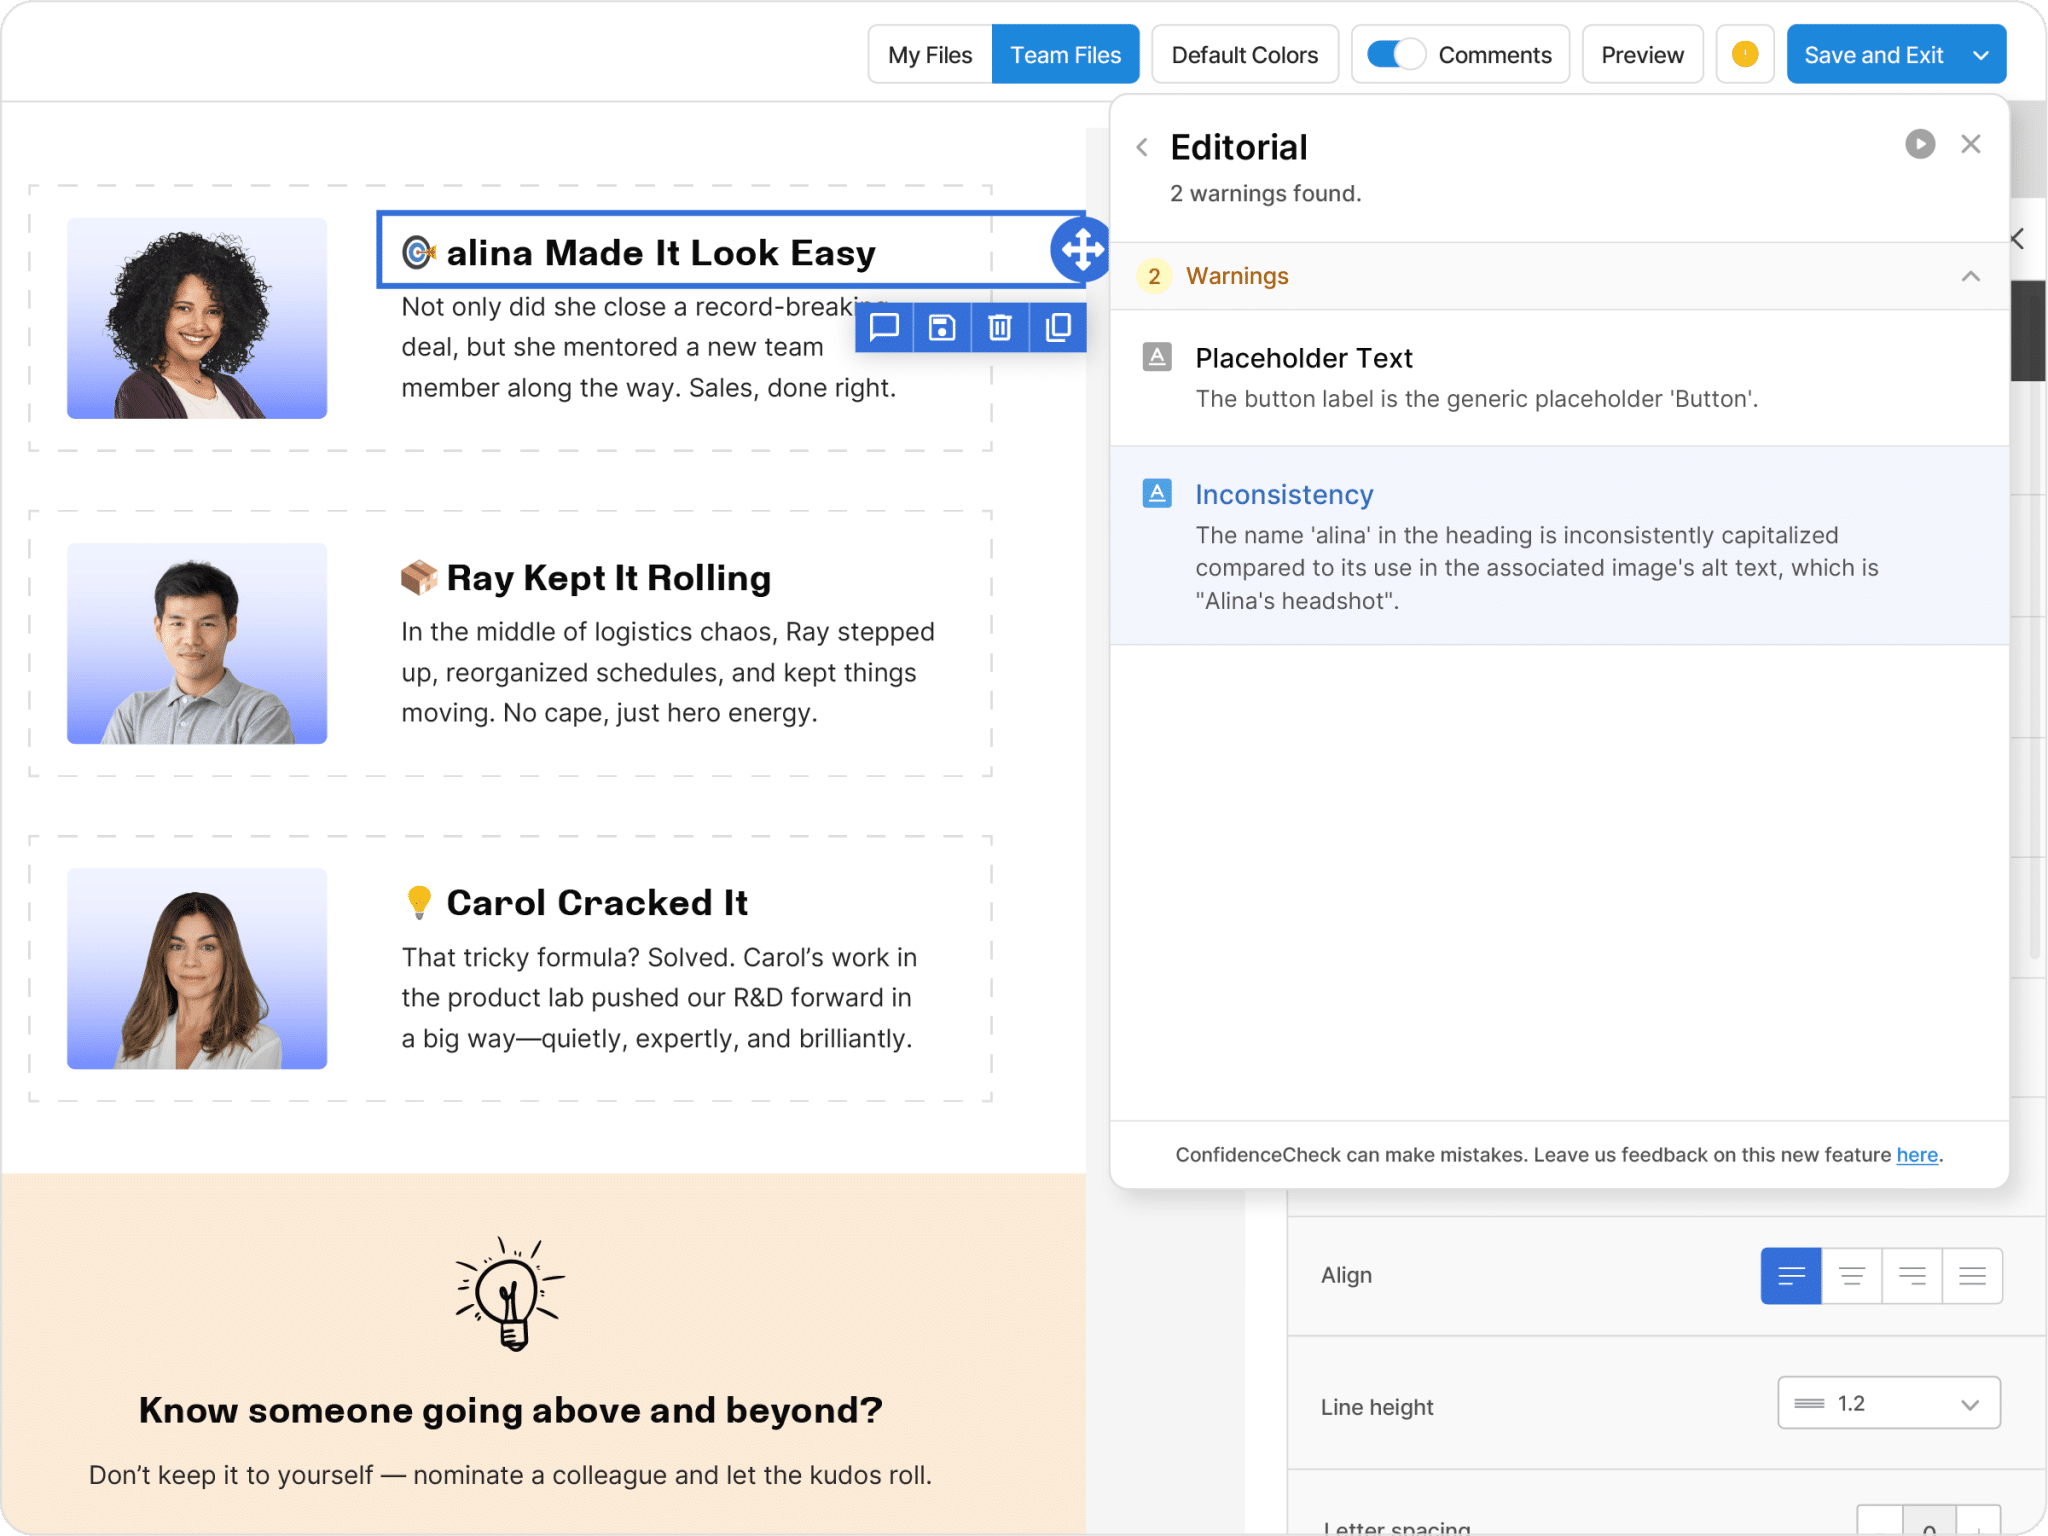Click the yellow status indicator button
Viewport: 2048px width, 1536px height.
pyautogui.click(x=1744, y=55)
